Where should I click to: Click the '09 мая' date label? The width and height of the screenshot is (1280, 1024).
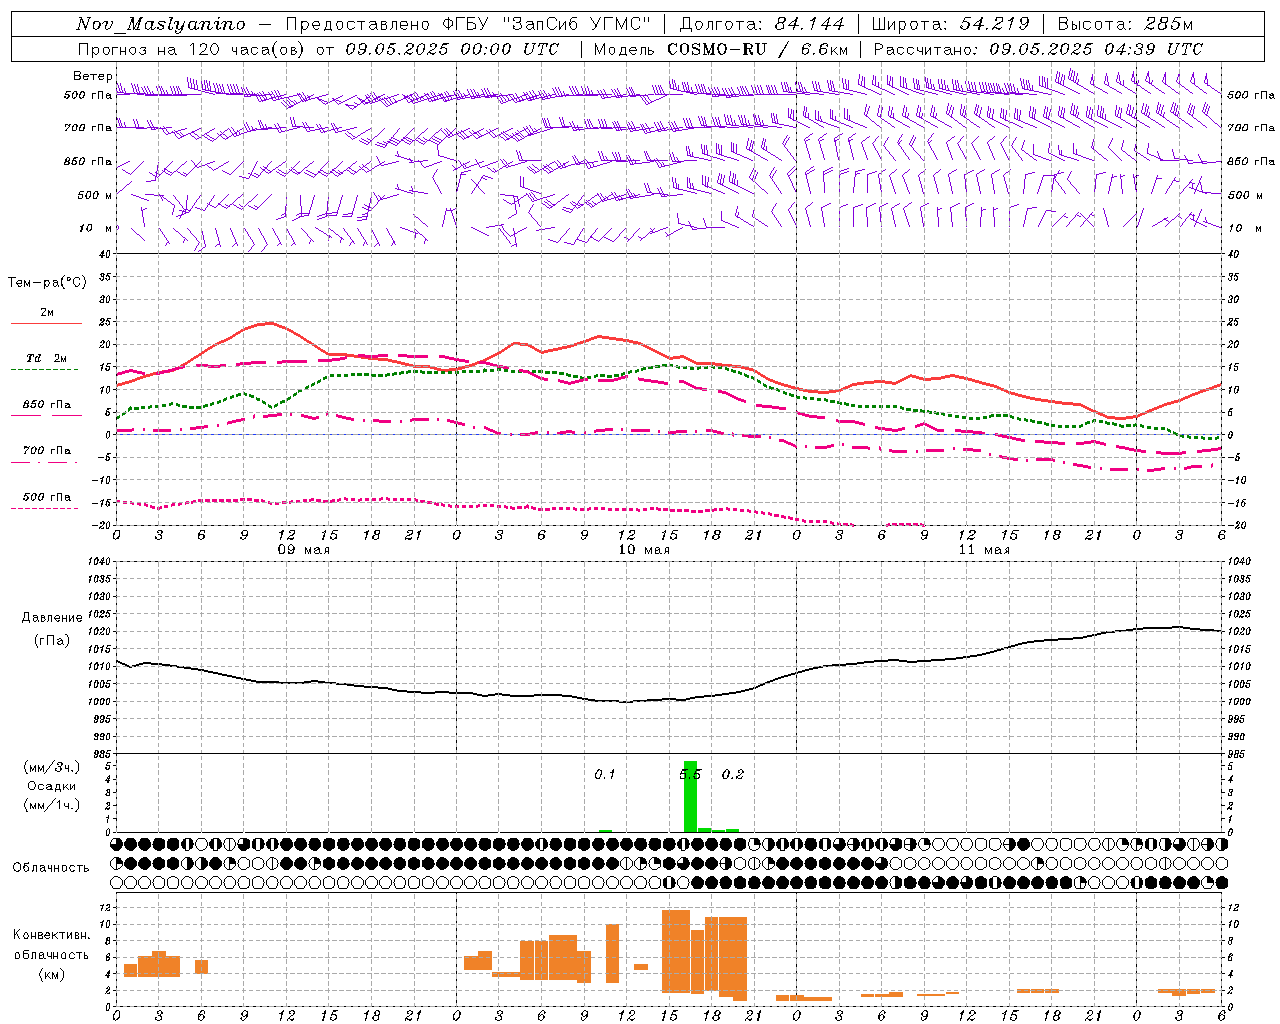point(303,550)
